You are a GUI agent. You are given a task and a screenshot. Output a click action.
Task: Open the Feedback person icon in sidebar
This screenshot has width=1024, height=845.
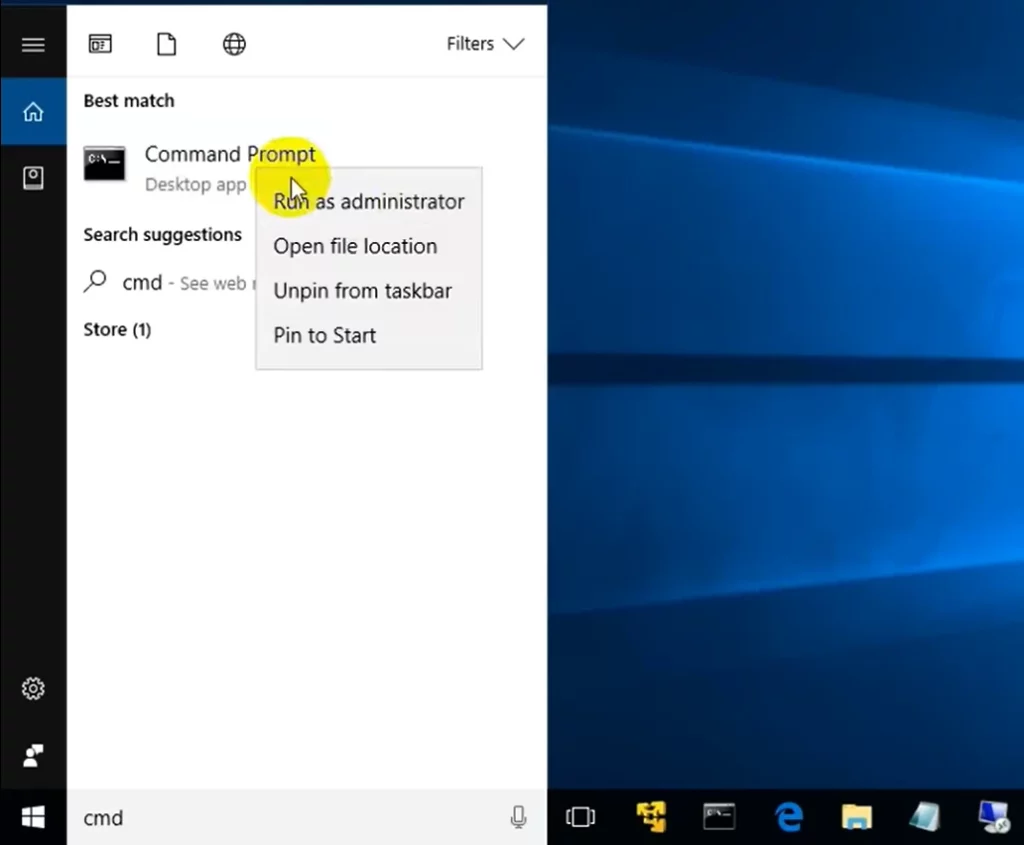33,756
